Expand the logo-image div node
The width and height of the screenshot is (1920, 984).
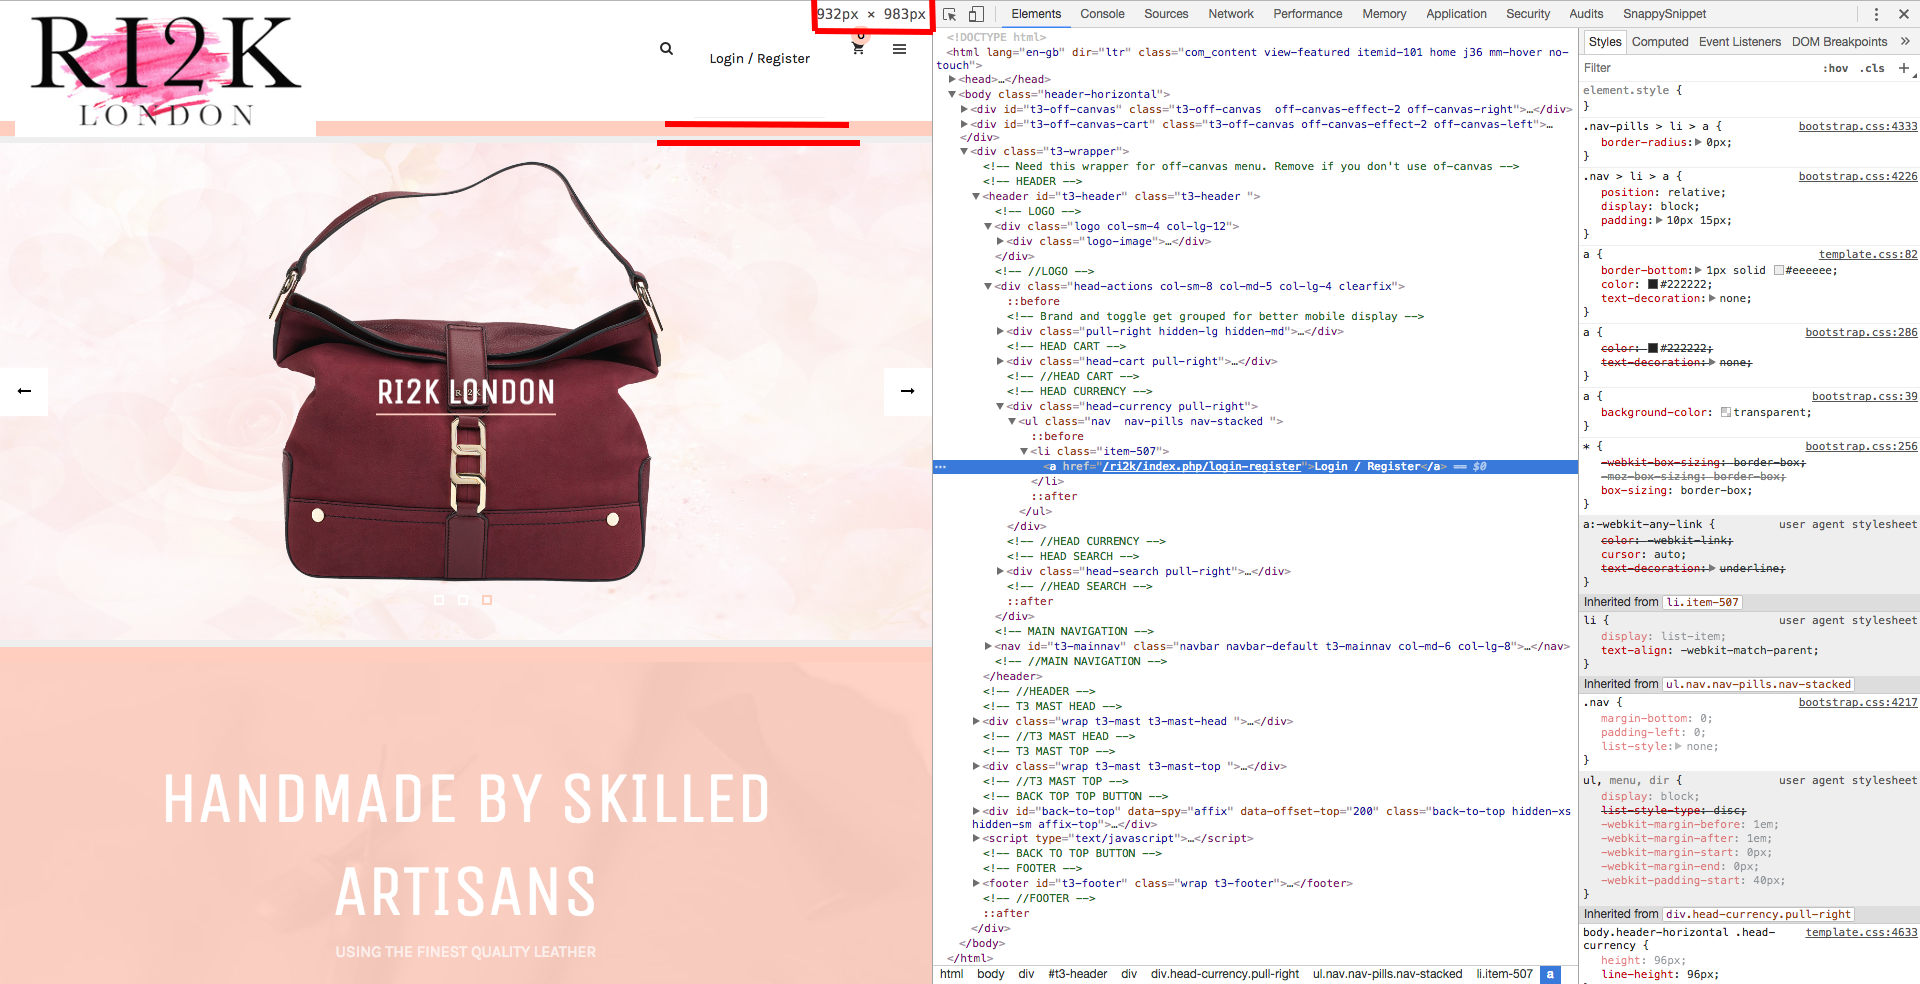click(1001, 241)
